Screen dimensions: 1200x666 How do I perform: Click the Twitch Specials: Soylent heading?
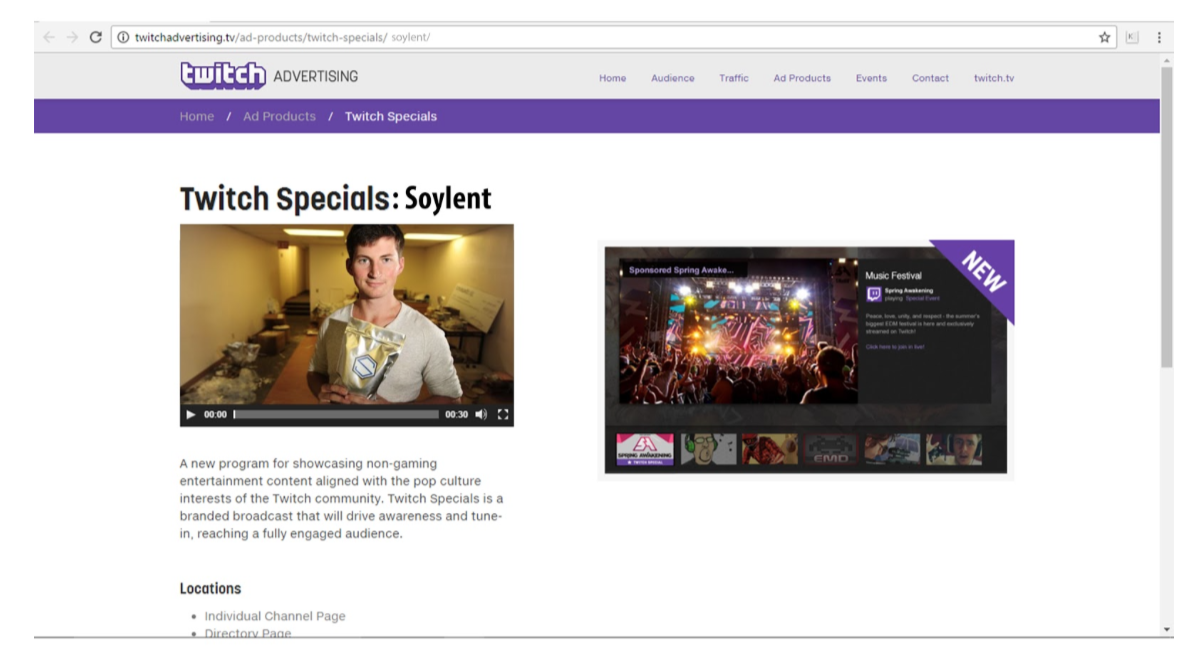coord(336,198)
